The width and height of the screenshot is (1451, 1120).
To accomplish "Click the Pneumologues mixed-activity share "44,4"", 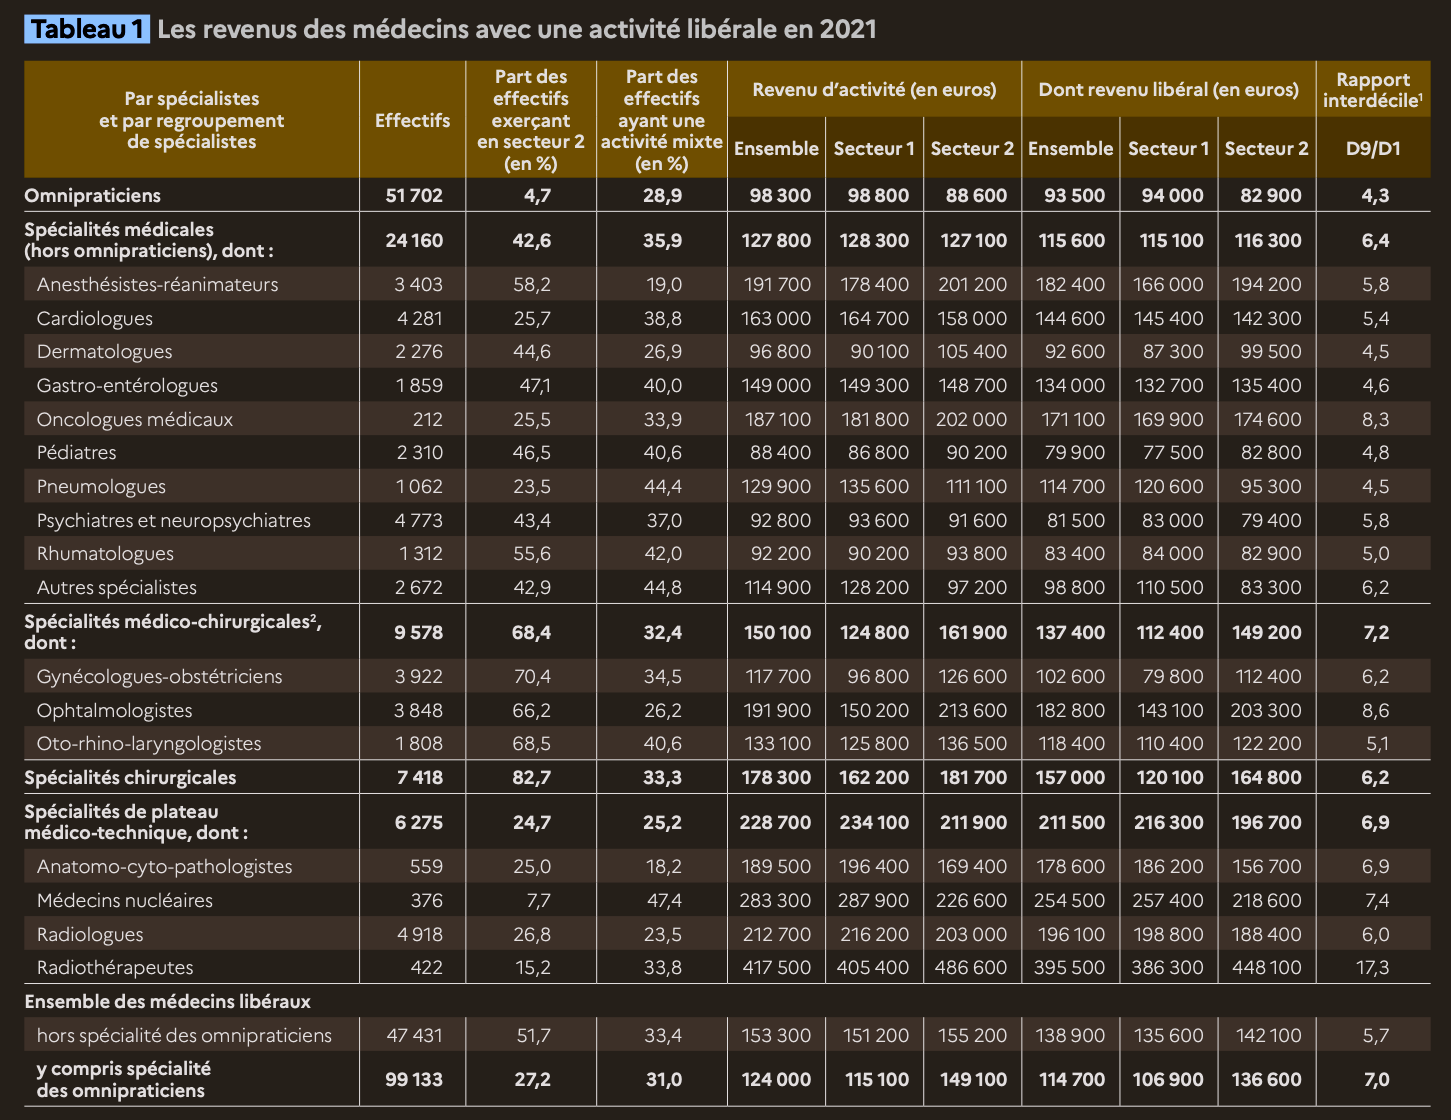I will tap(663, 486).
